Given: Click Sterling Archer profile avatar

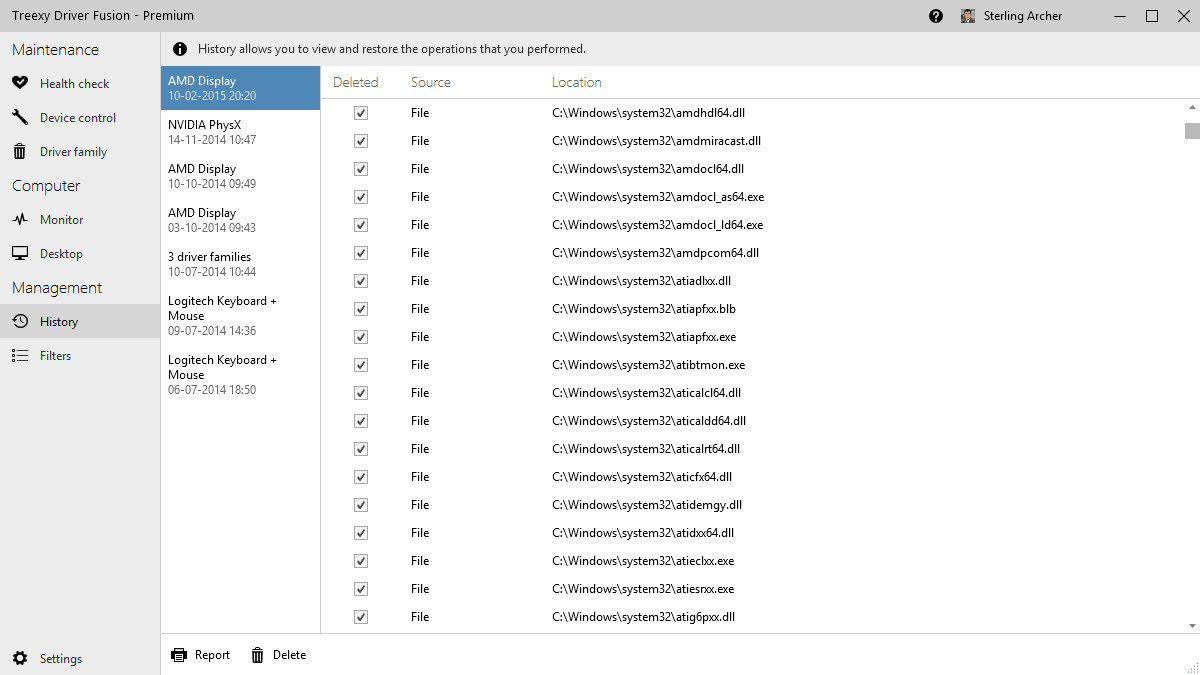Looking at the screenshot, I should pos(968,16).
